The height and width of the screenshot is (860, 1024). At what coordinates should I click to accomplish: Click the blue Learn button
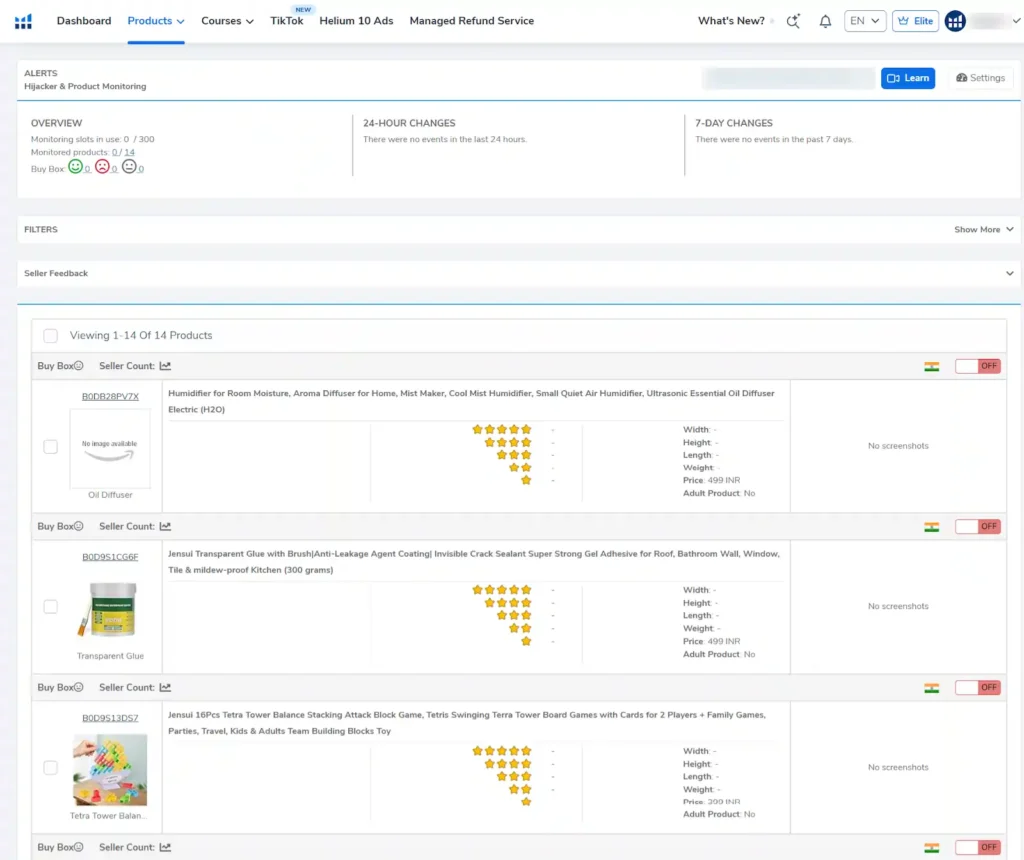pyautogui.click(x=908, y=78)
